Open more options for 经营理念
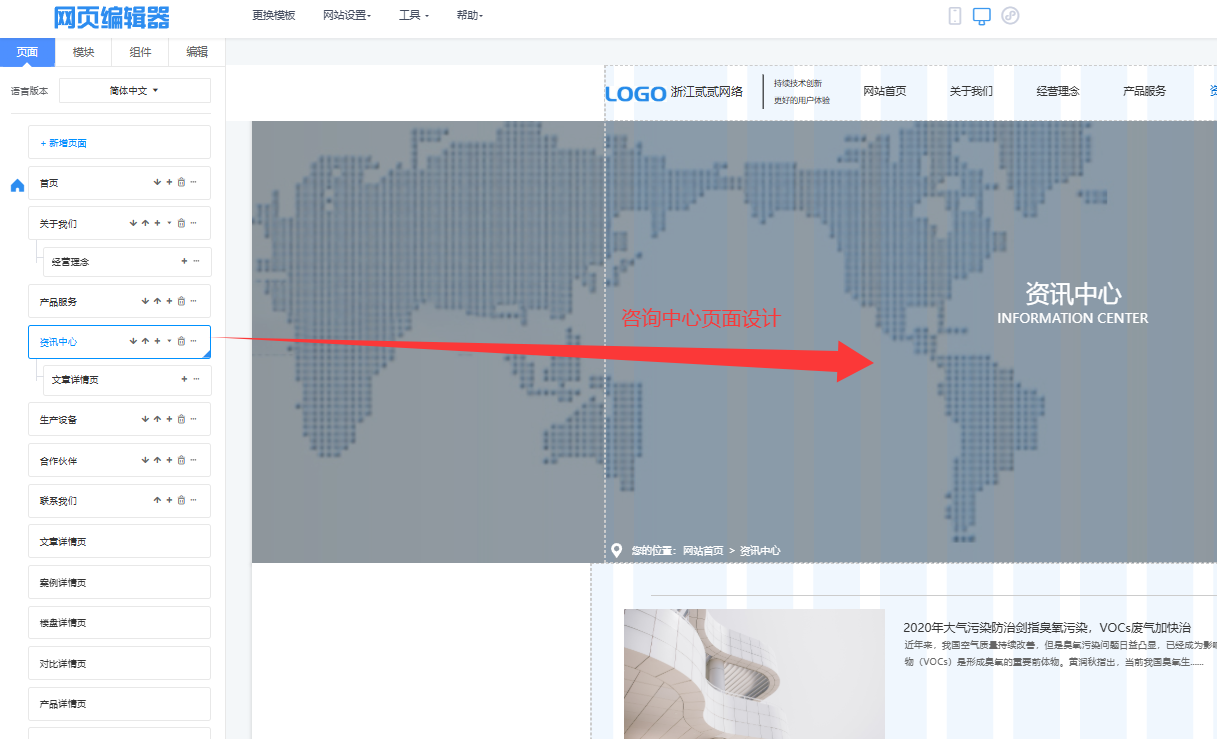The width and height of the screenshot is (1217, 739). (x=196, y=261)
